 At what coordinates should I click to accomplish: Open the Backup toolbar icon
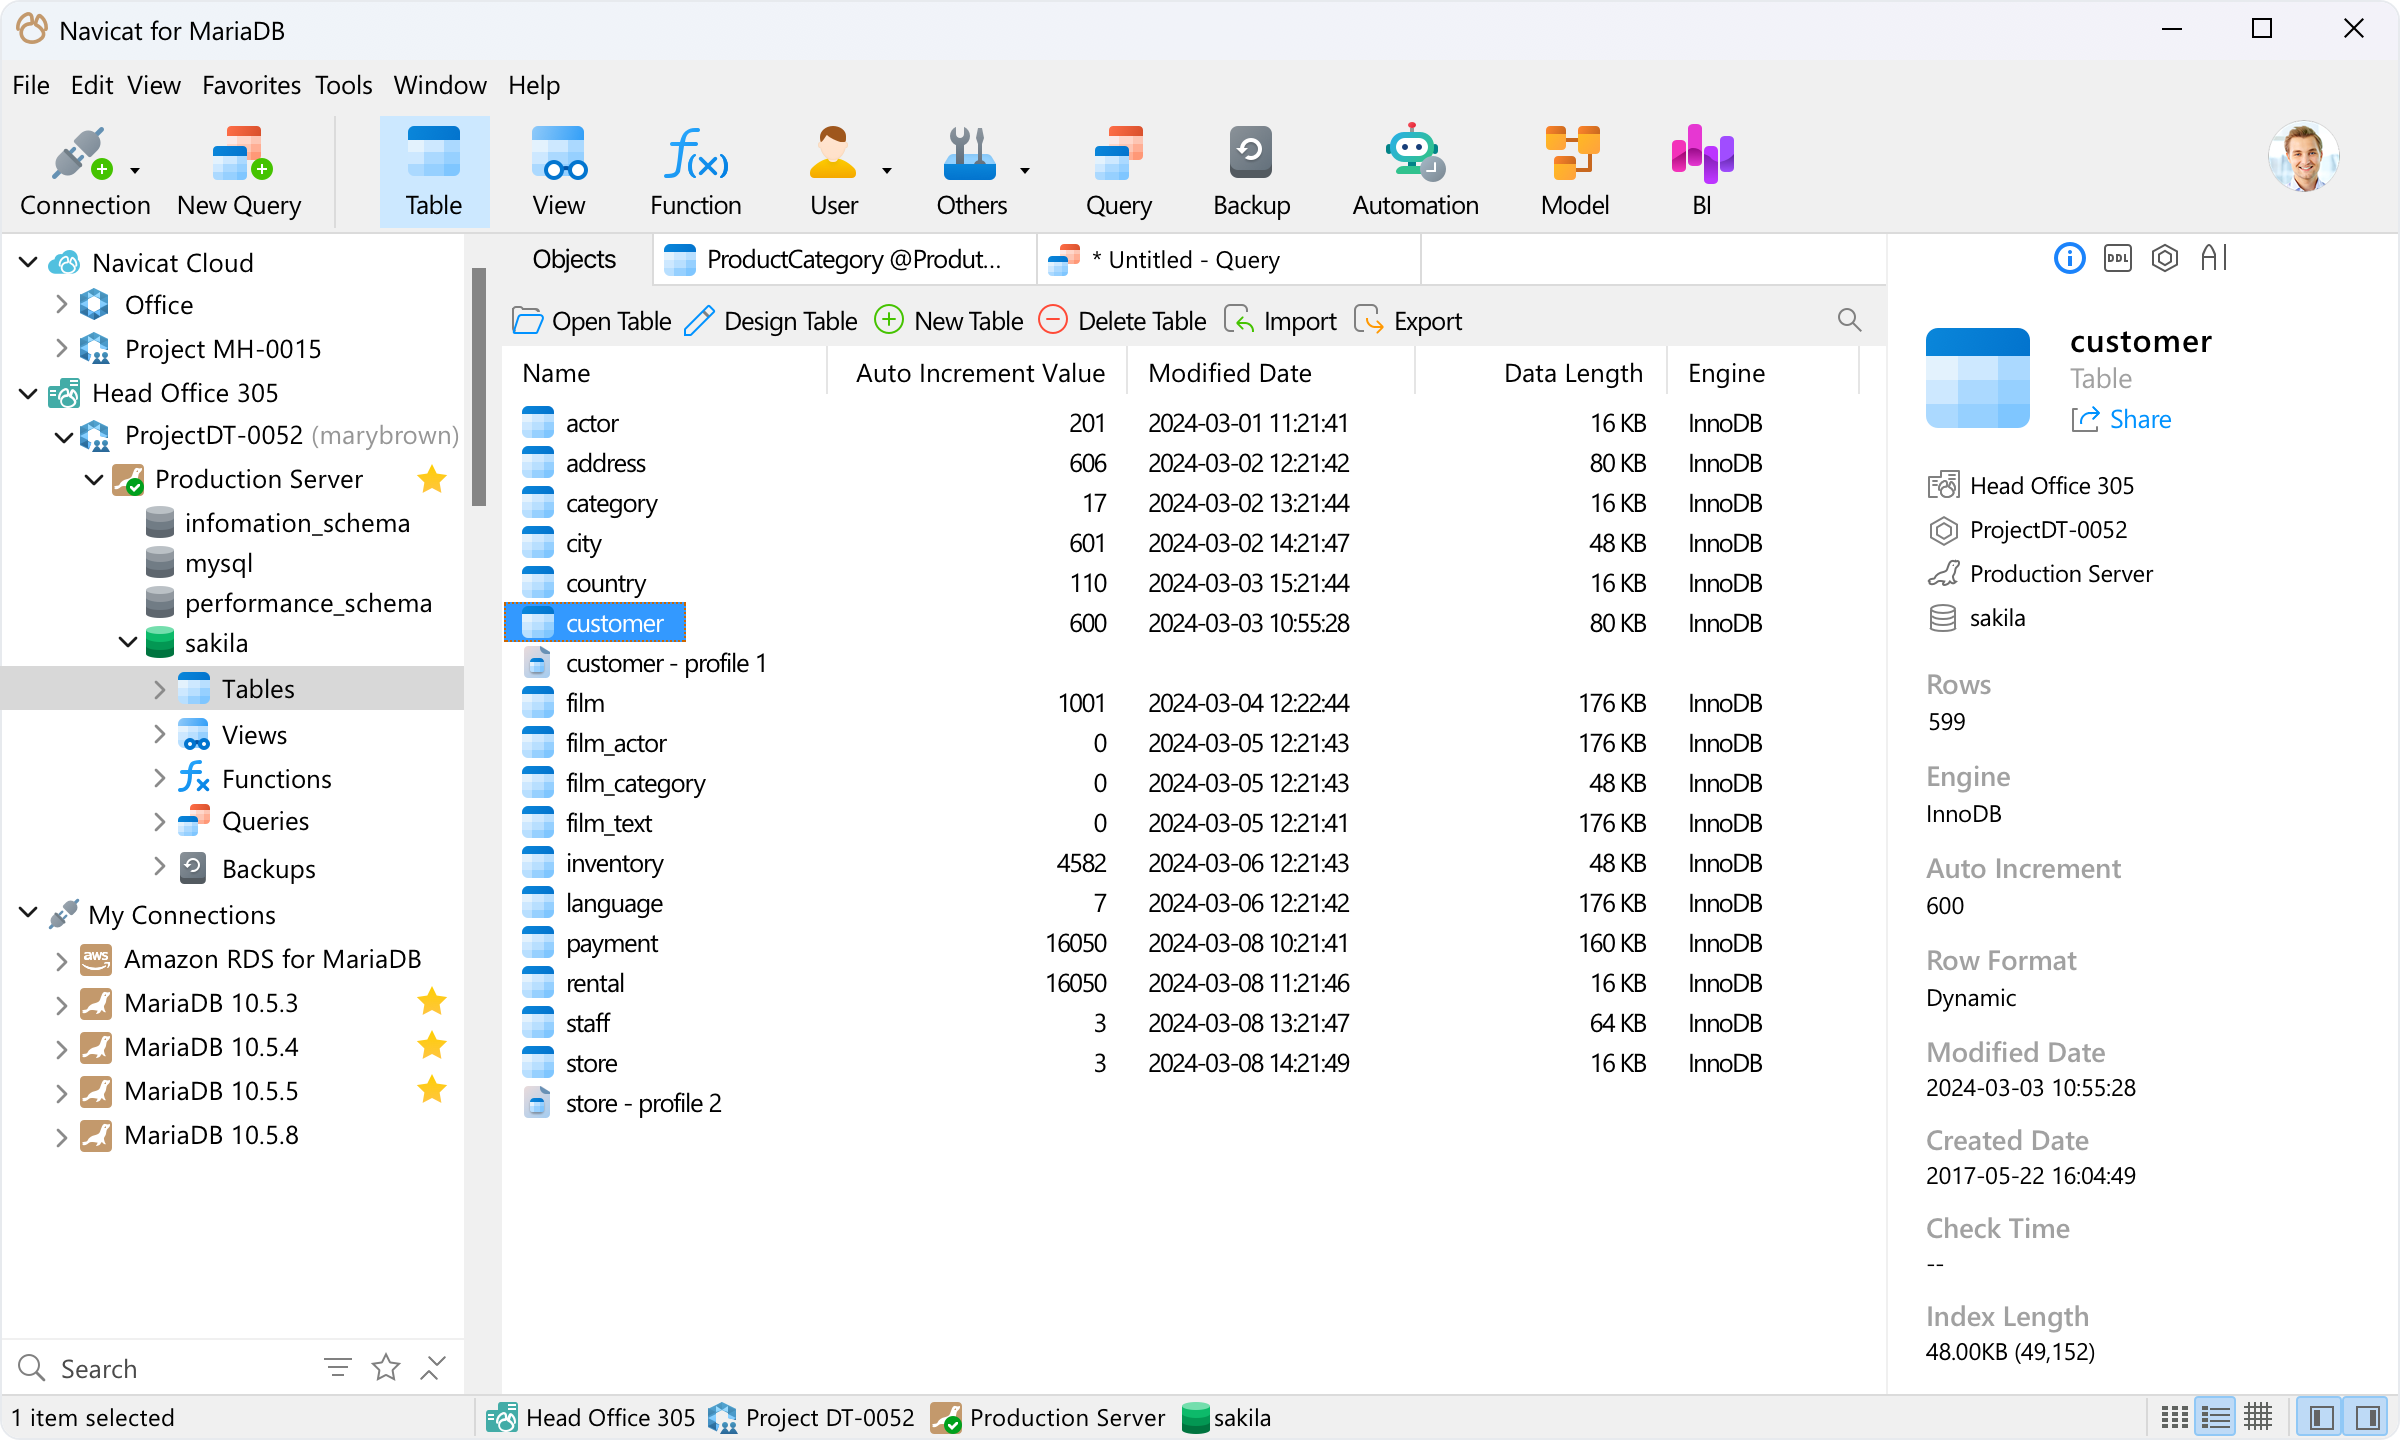pos(1251,172)
